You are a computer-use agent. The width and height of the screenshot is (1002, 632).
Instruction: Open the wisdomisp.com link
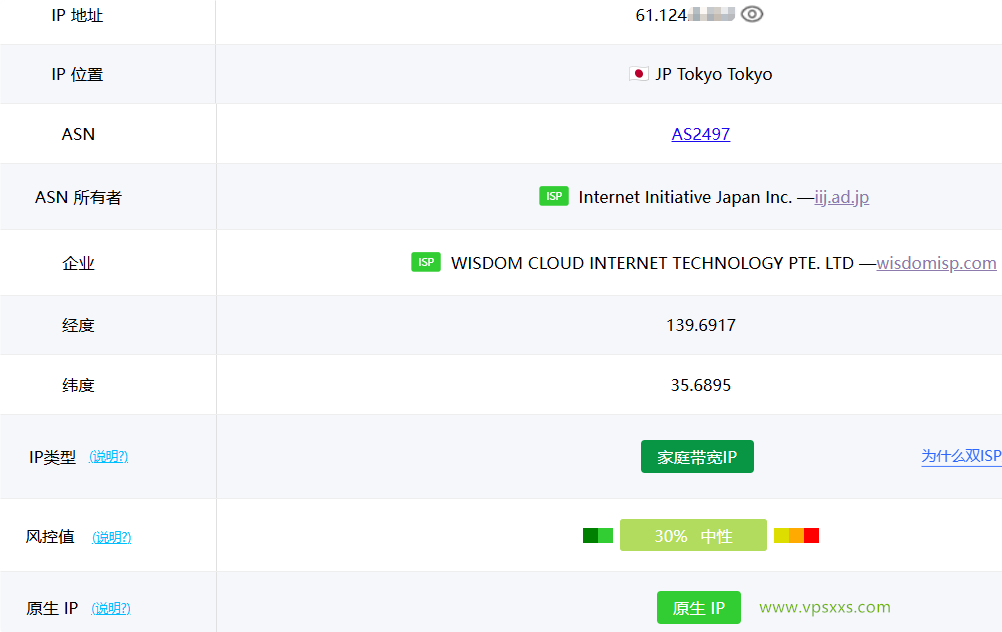(x=936, y=263)
